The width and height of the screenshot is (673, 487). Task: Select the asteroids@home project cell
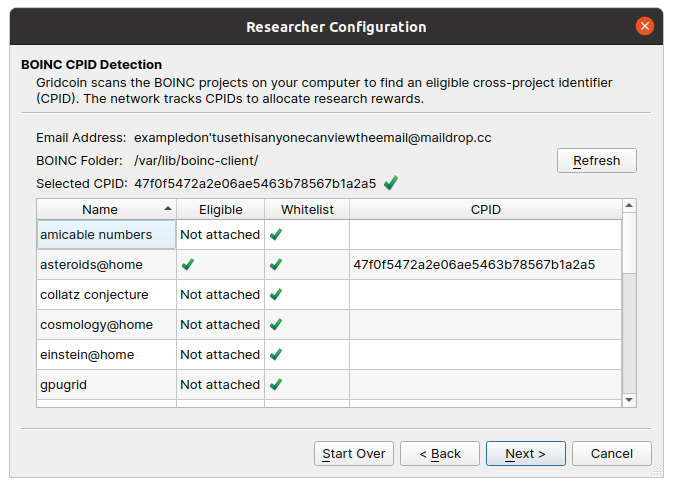click(106, 264)
